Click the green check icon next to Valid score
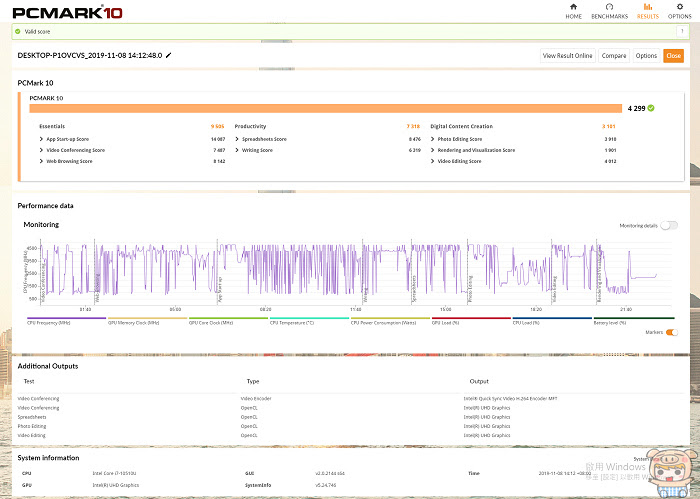Viewport: 700px width, 499px height. tap(17, 32)
